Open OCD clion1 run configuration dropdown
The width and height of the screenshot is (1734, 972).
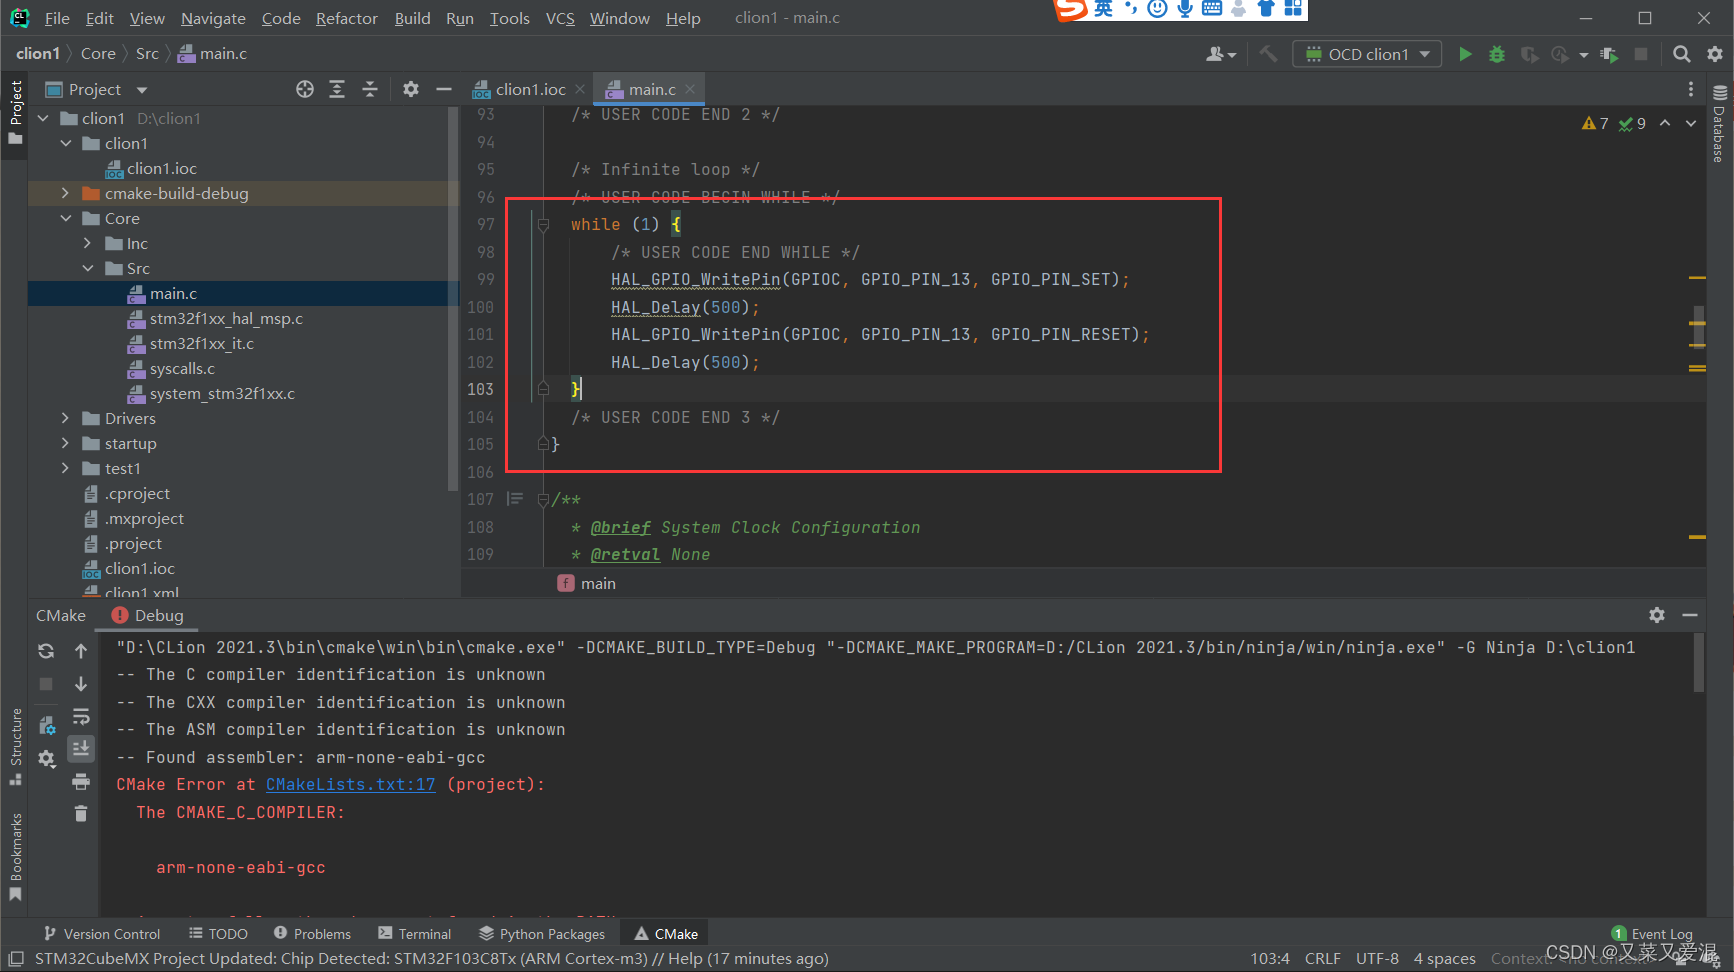pos(1367,54)
